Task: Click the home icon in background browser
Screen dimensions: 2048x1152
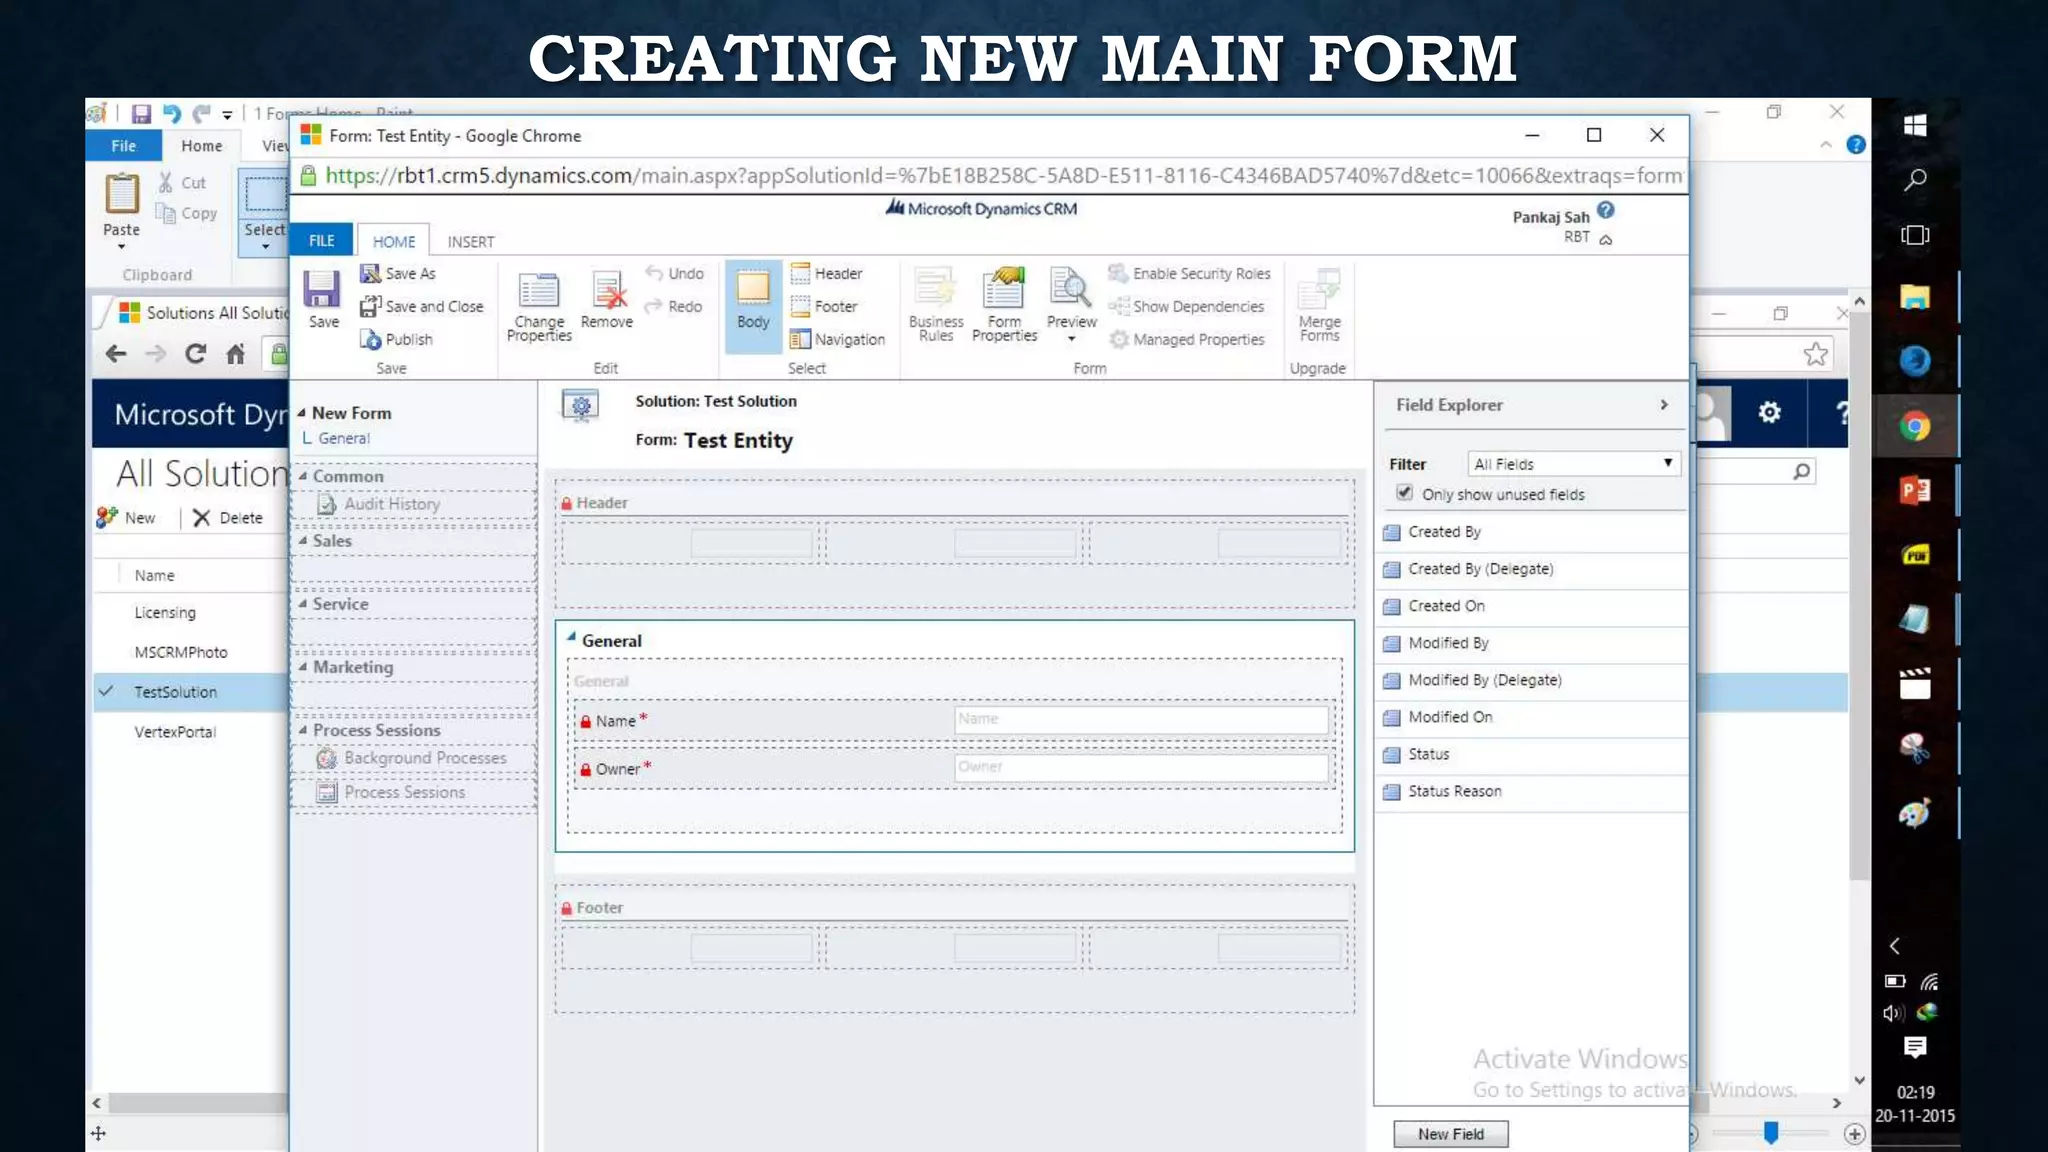Action: (x=235, y=353)
